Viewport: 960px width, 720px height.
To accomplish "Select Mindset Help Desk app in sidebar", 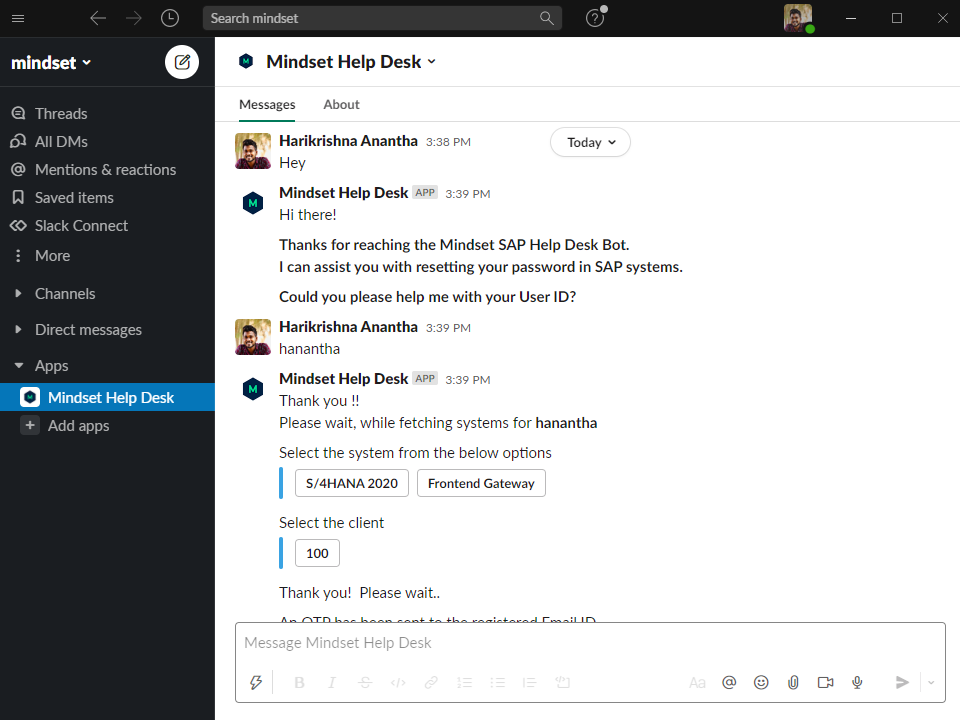I will (x=107, y=397).
